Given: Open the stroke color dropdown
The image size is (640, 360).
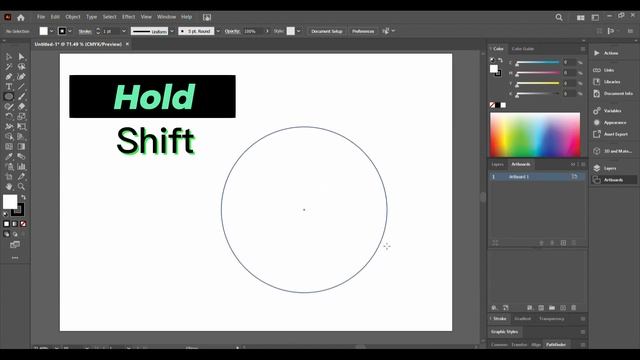Looking at the screenshot, I should (70, 31).
